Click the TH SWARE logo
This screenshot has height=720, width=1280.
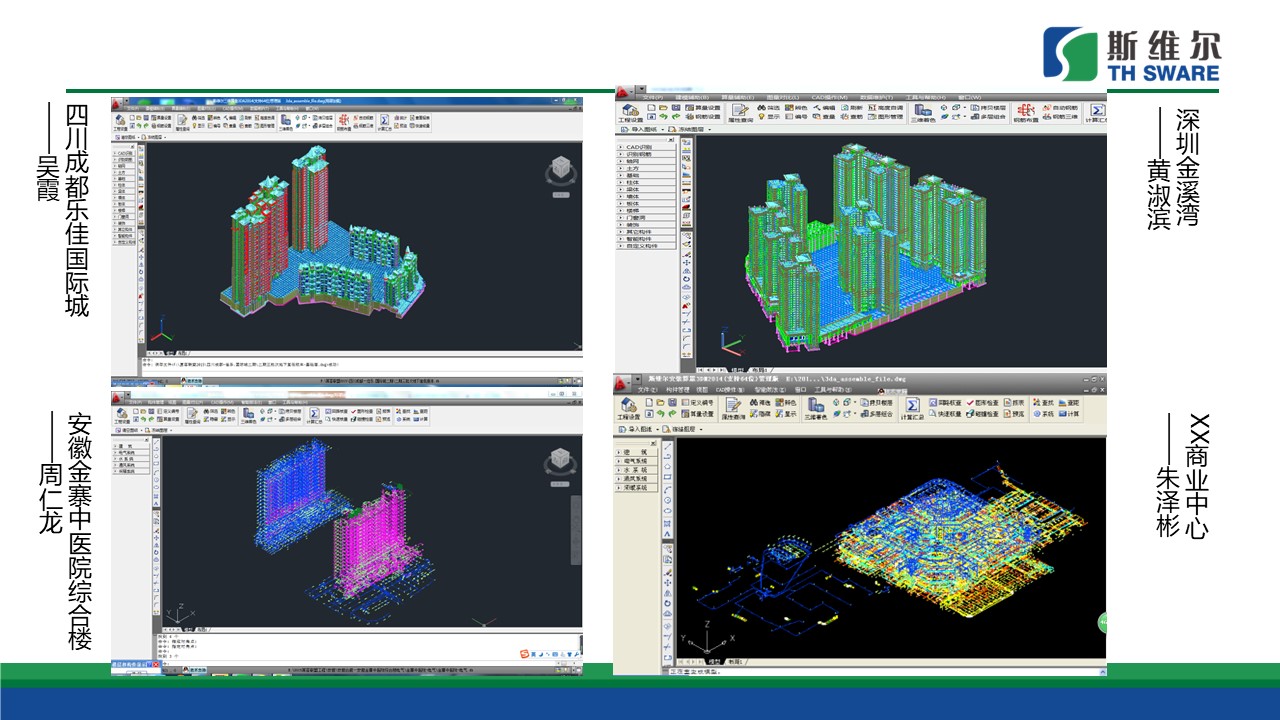point(1131,54)
